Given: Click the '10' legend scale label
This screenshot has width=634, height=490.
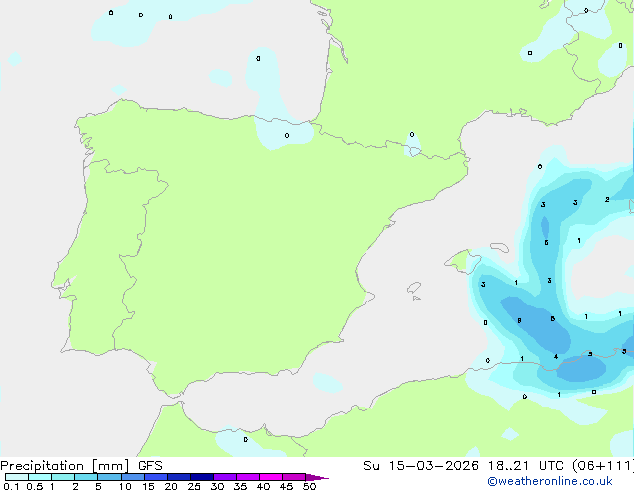Looking at the screenshot, I should coord(125,486).
